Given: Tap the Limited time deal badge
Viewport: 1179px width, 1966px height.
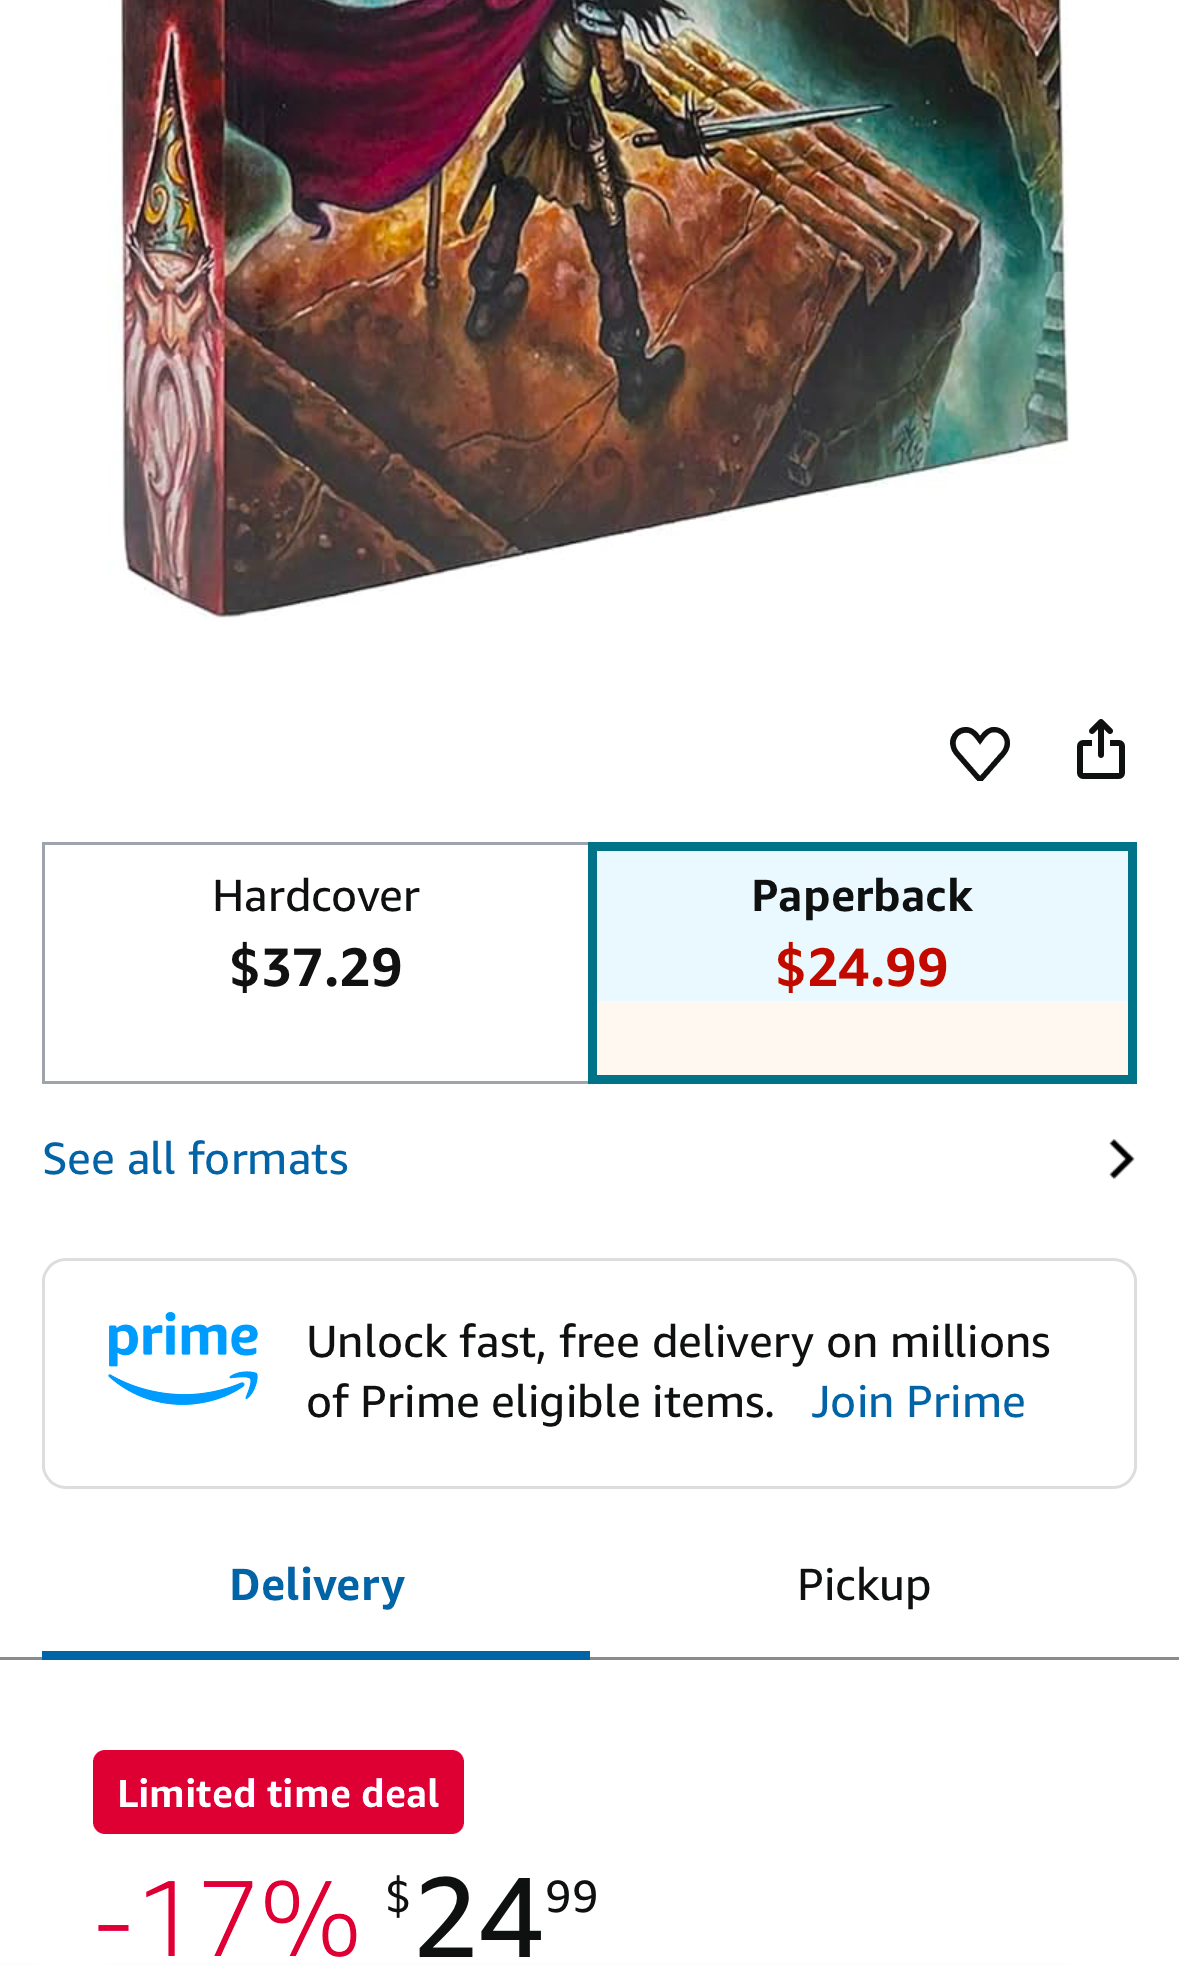Looking at the screenshot, I should coord(278,1793).
